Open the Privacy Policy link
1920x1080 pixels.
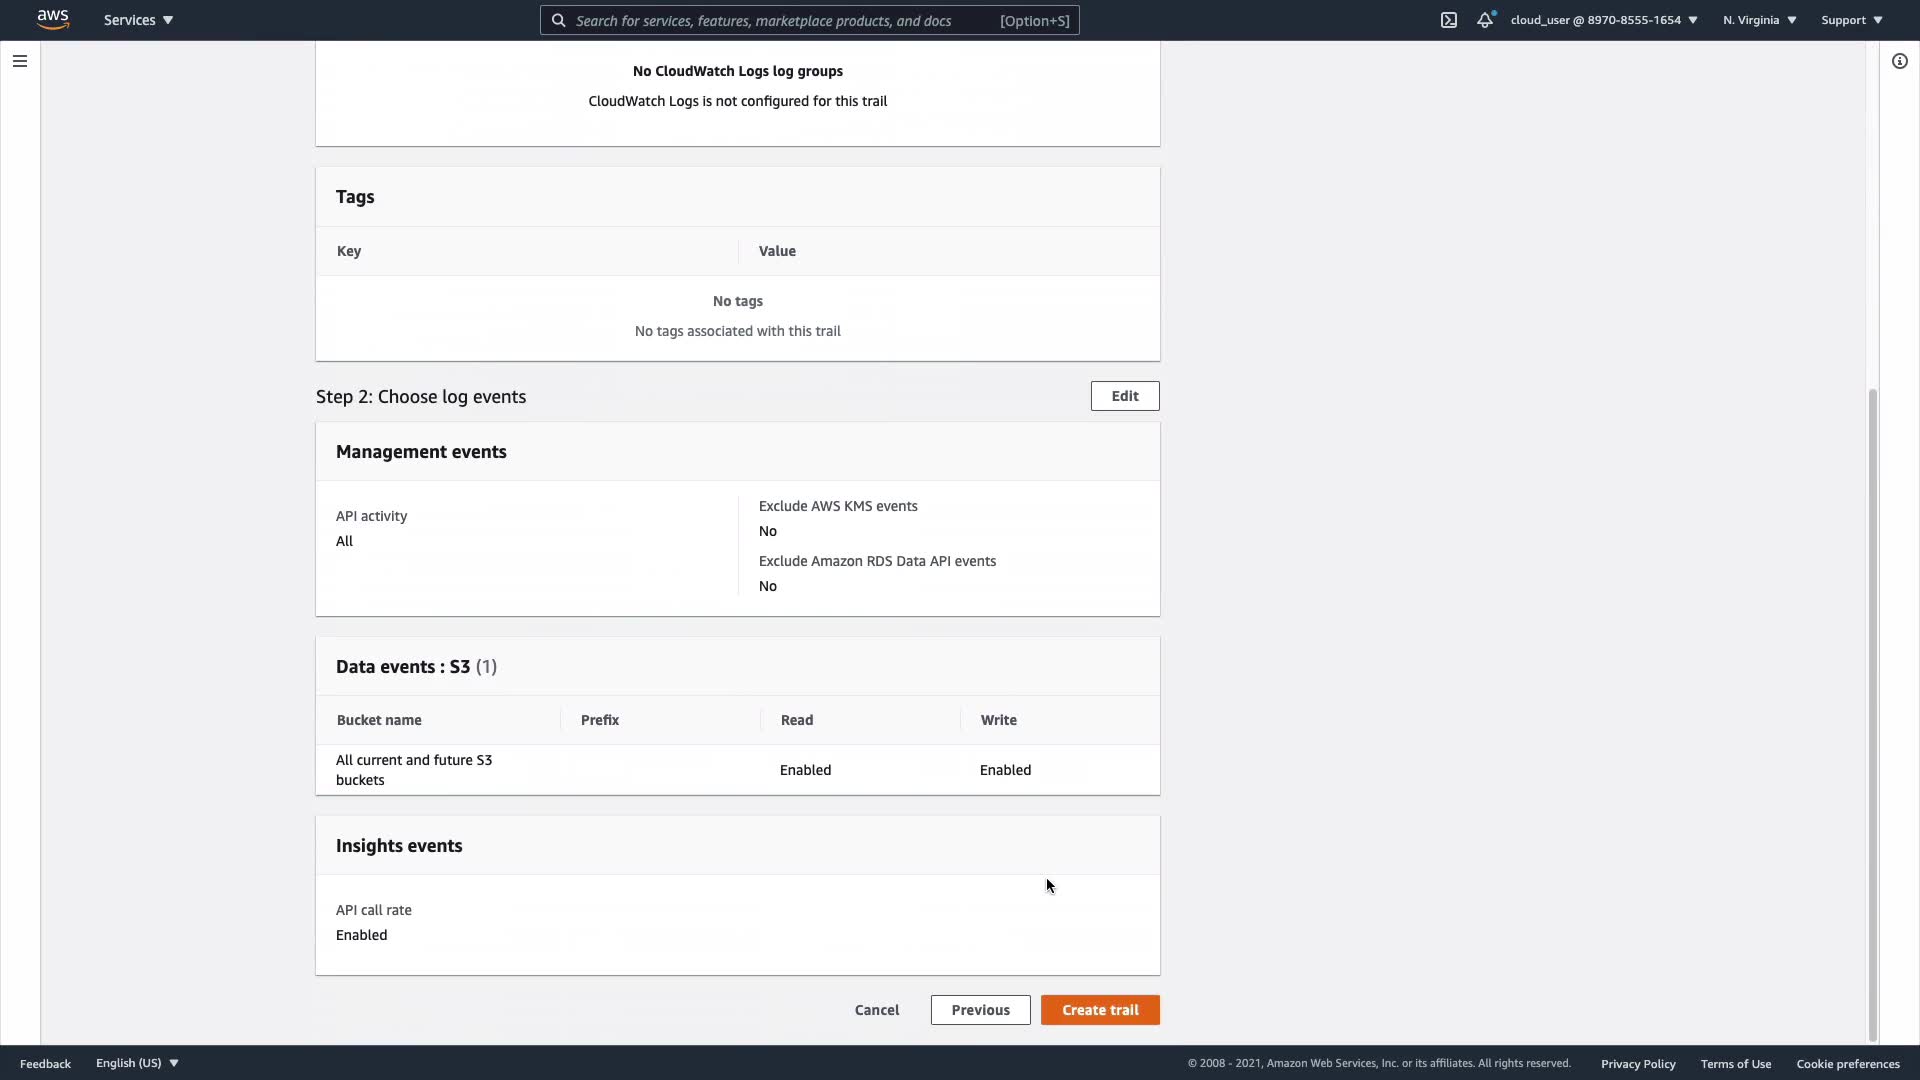pyautogui.click(x=1637, y=1063)
